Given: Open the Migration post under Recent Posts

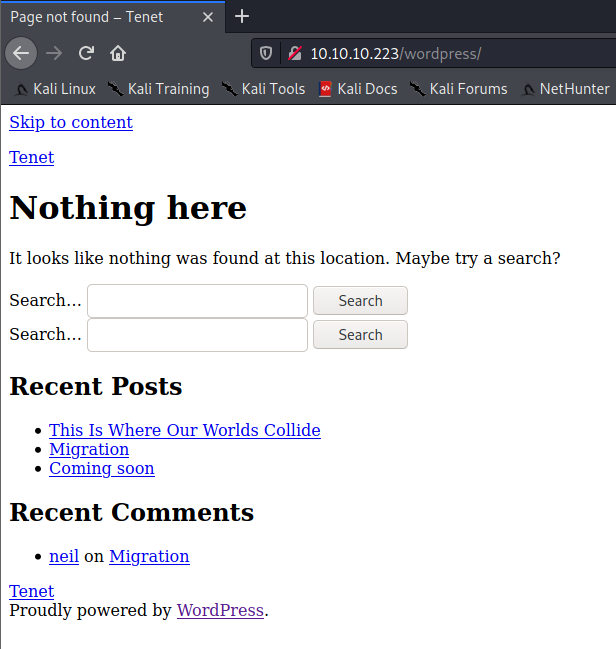Looking at the screenshot, I should coord(89,449).
